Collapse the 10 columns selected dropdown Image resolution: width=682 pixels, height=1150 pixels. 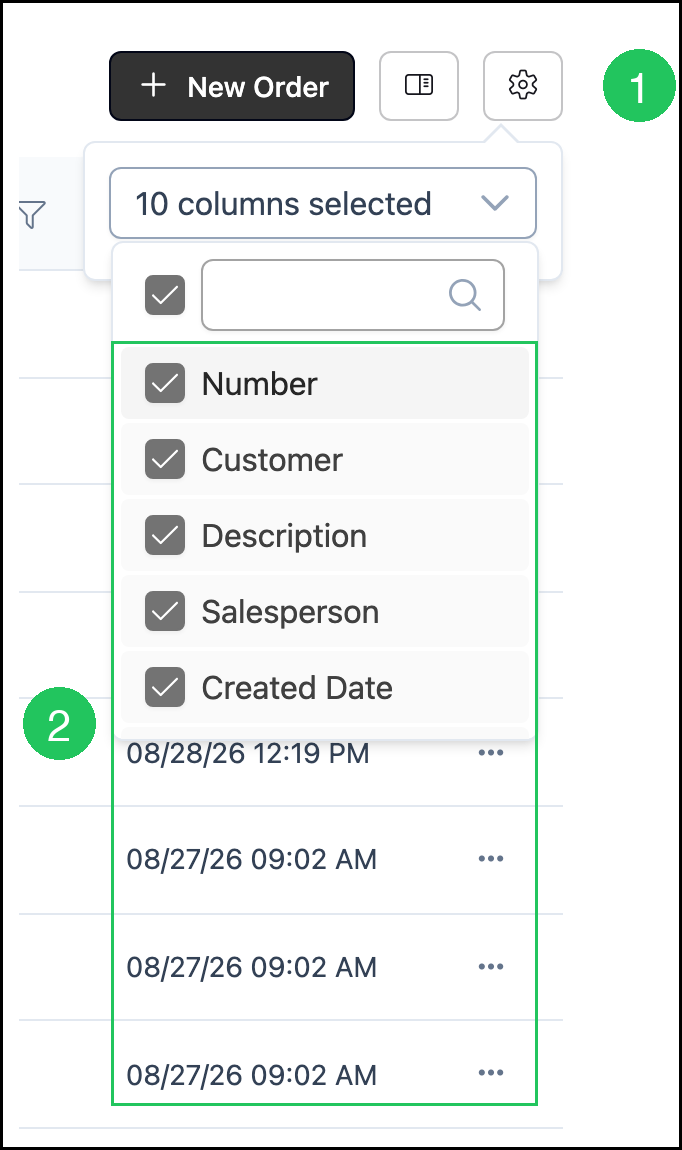pos(323,203)
